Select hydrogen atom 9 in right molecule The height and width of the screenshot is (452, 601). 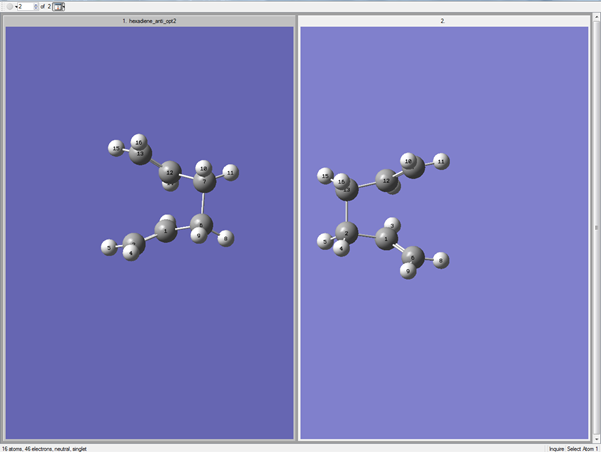pos(408,271)
